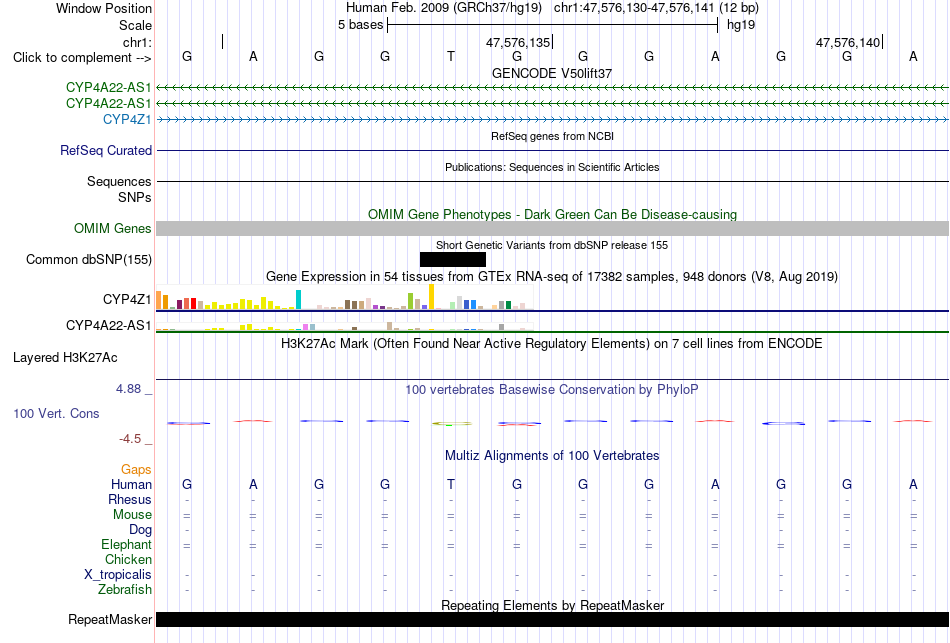This screenshot has height=643, width=950.
Task: Click the blue CYP4Z1 gene label in GENCODE
Action: pos(127,119)
